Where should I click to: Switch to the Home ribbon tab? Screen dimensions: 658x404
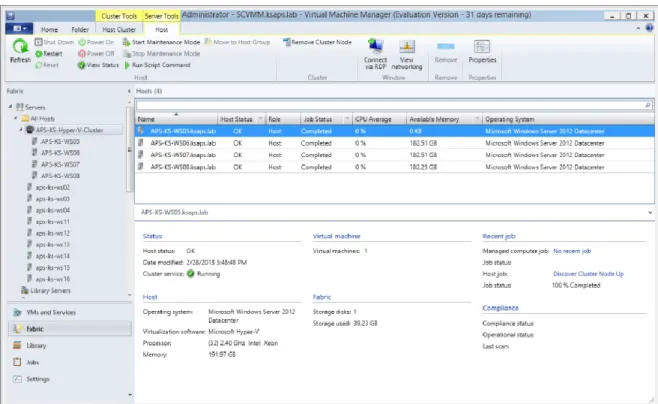(50, 29)
